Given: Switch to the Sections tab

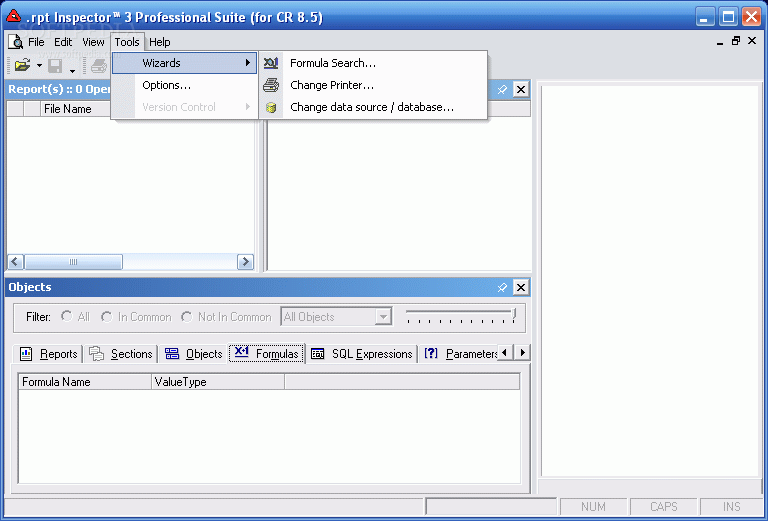Looking at the screenshot, I should pos(120,354).
